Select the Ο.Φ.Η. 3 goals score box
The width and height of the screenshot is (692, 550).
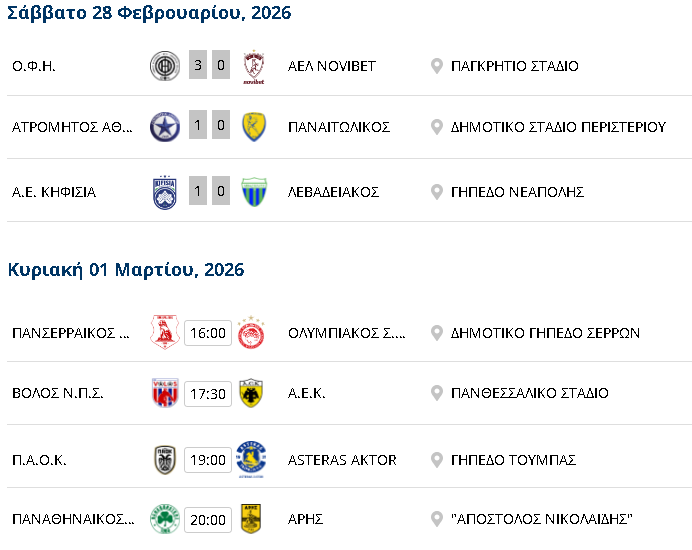(x=198, y=66)
